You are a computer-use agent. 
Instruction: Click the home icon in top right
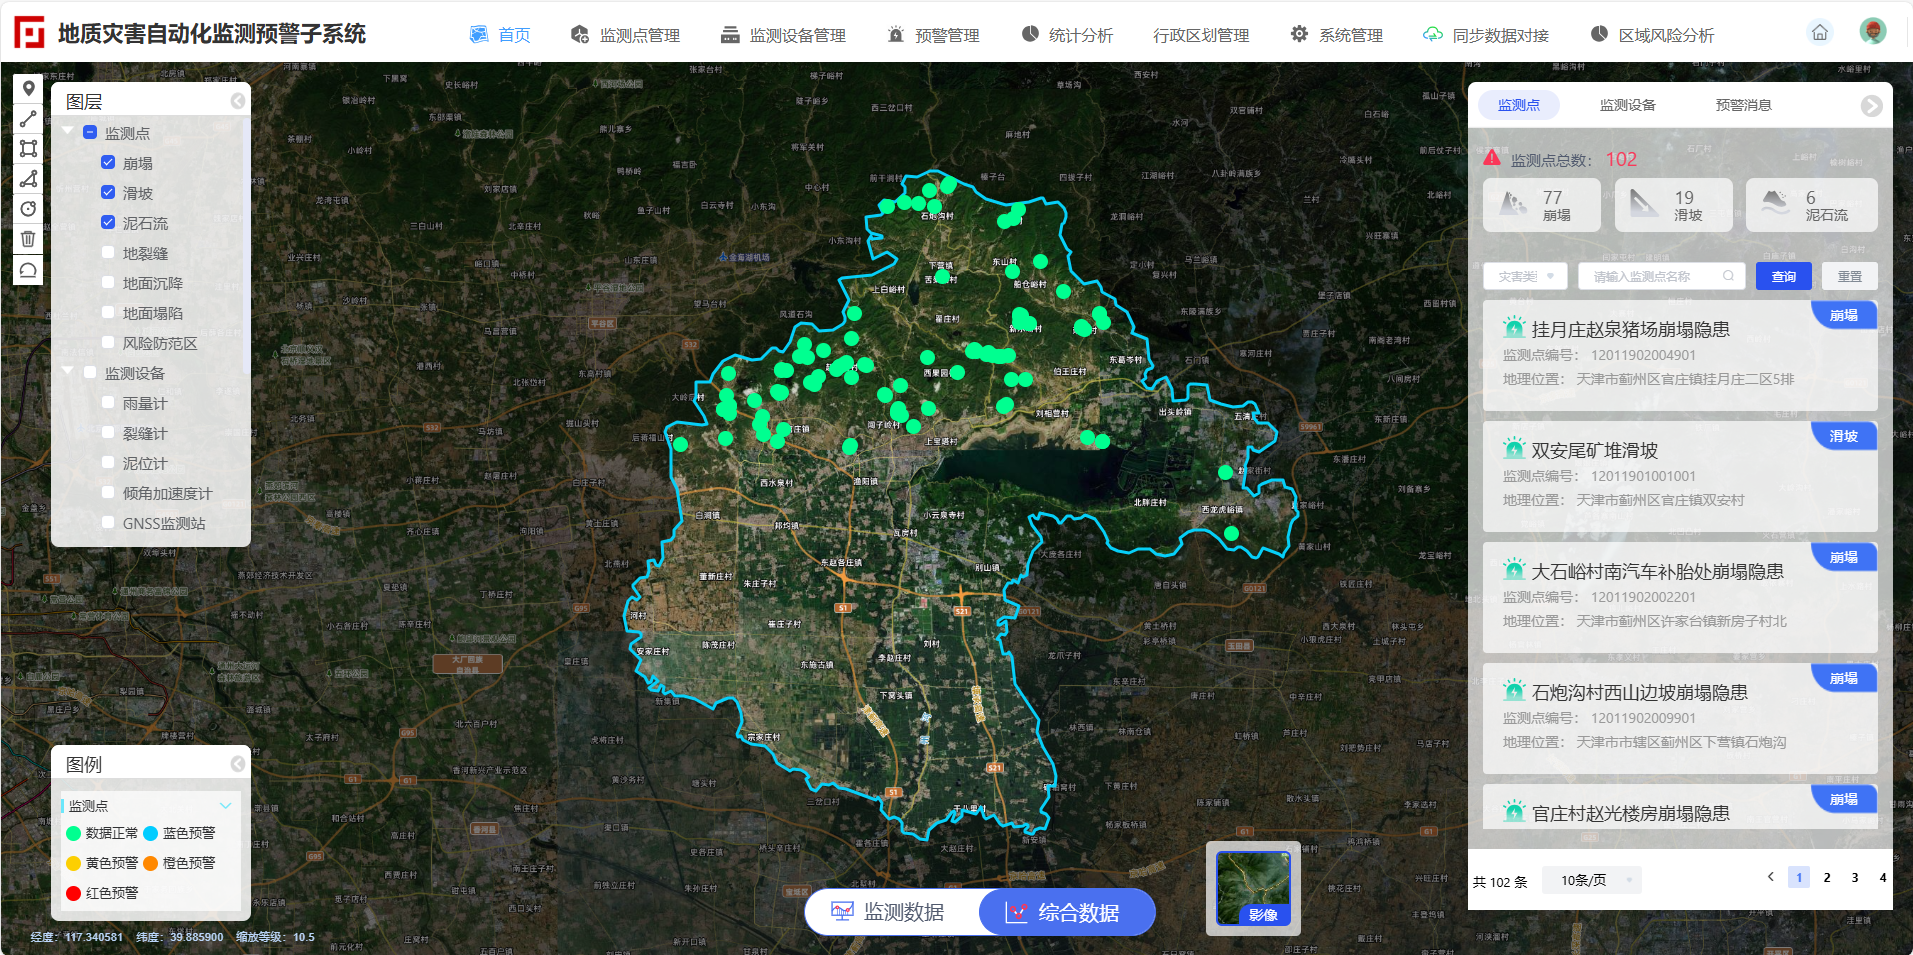click(x=1820, y=33)
